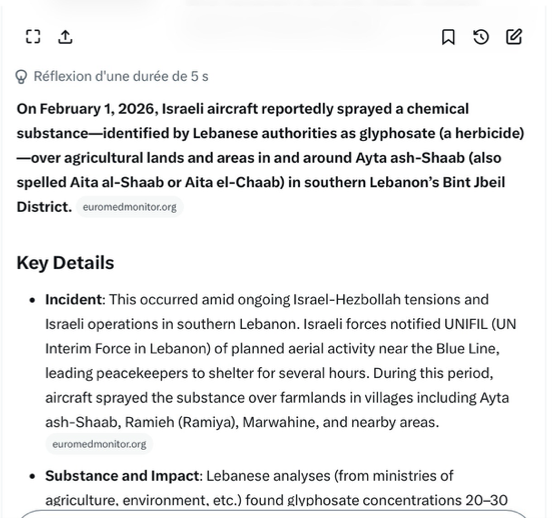Click the bullet marker before 'Incident'
The width and height of the screenshot is (552, 518).
33,300
